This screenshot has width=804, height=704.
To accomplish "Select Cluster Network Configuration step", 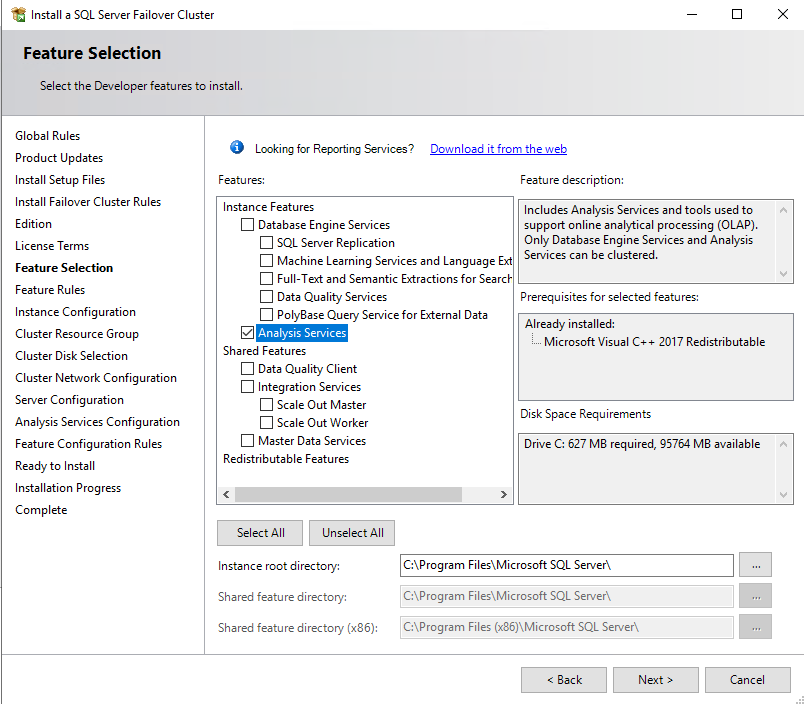I will (x=96, y=378).
